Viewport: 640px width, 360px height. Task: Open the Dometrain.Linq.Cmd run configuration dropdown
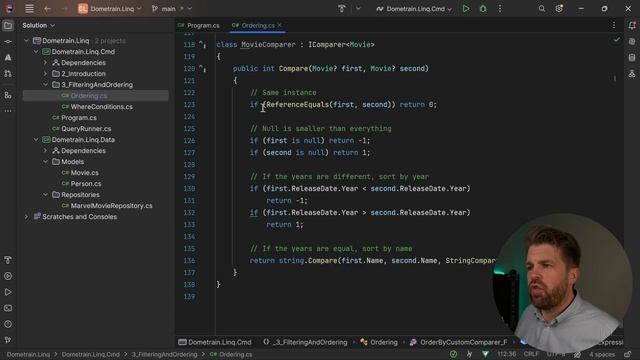click(x=414, y=9)
